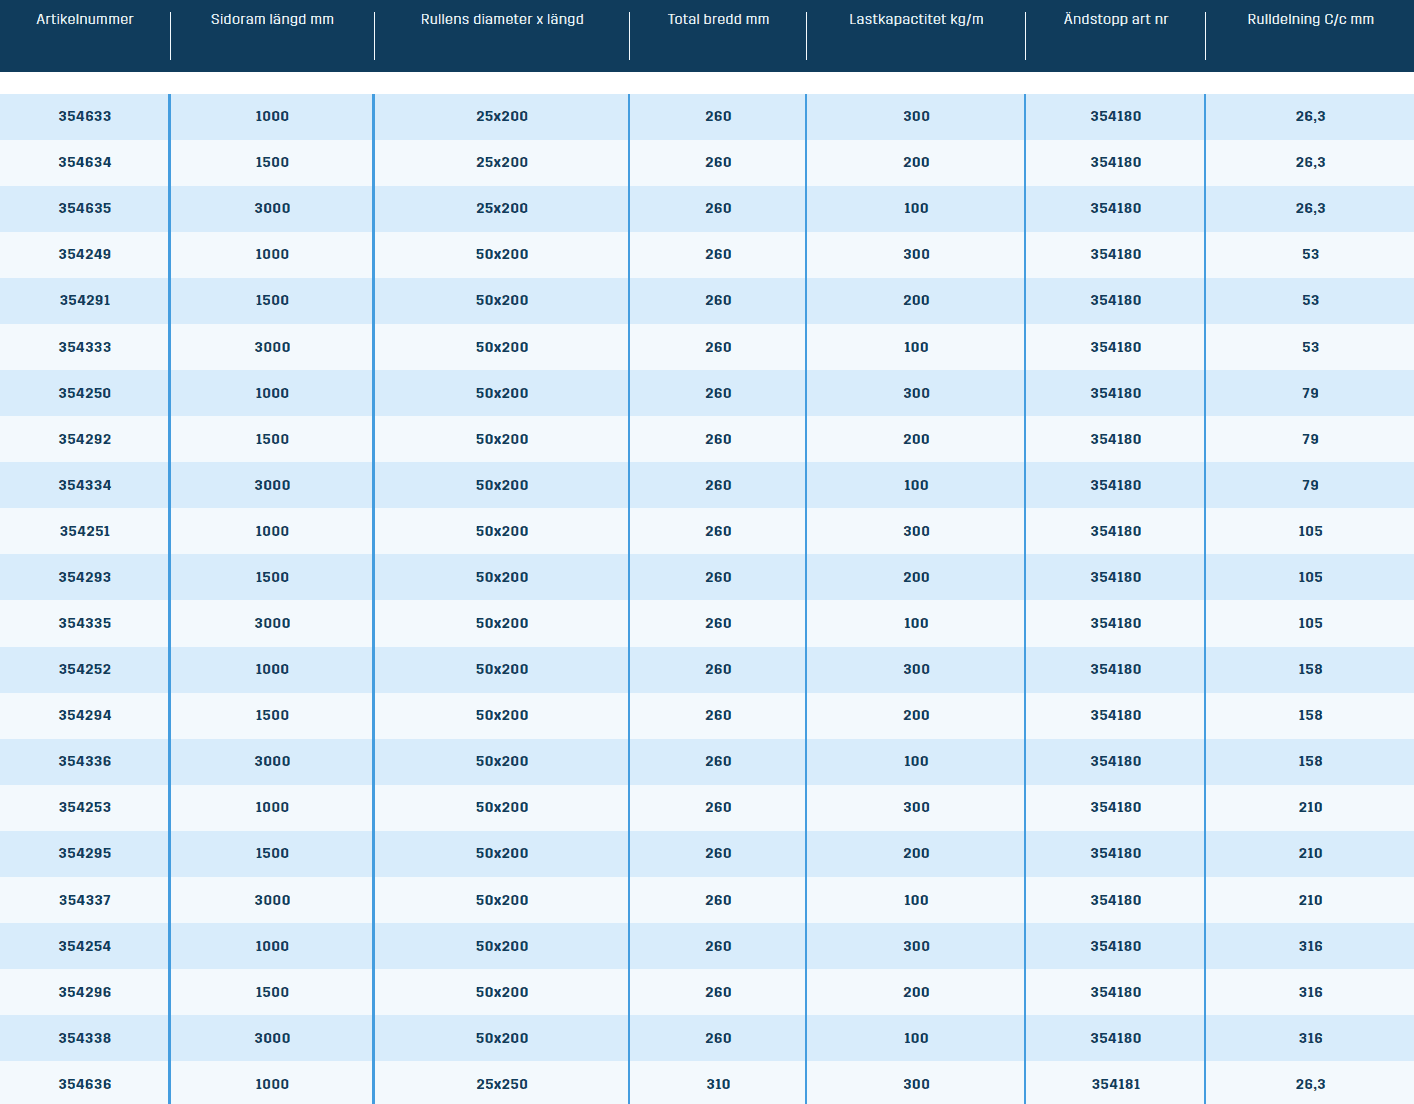
Task: Select article number 354335
Action: pos(85,623)
